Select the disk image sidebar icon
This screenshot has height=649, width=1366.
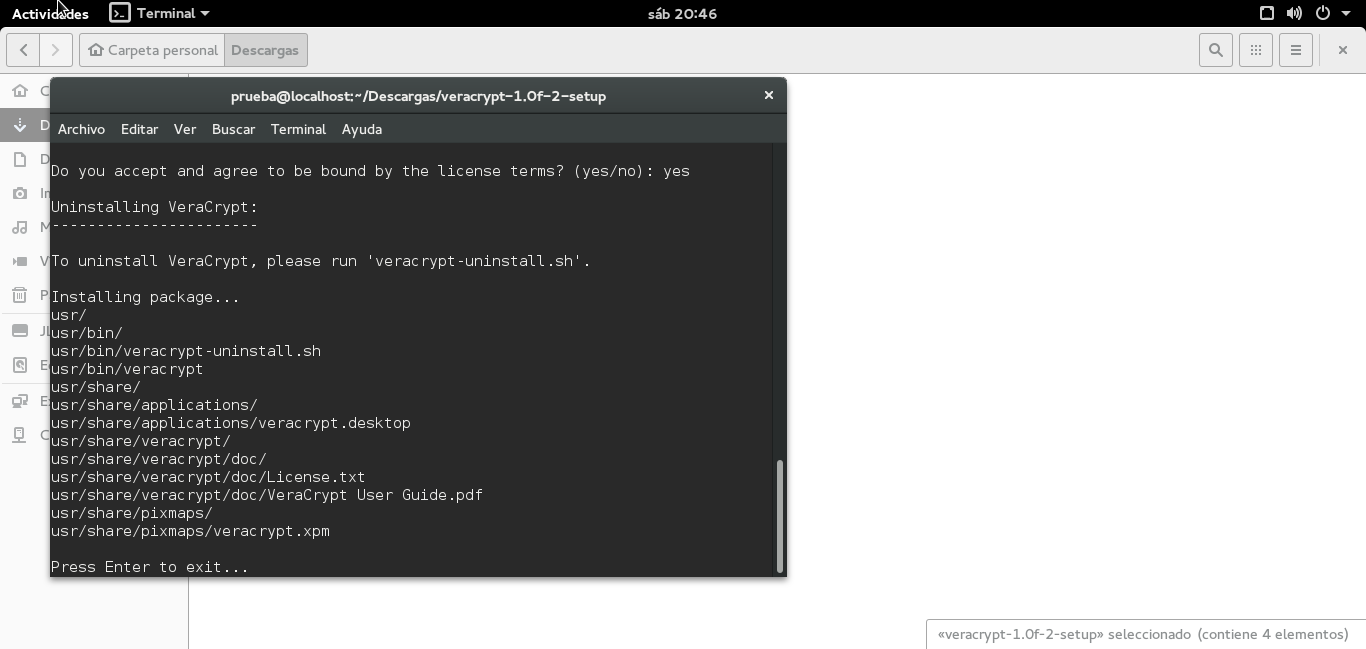click(19, 365)
